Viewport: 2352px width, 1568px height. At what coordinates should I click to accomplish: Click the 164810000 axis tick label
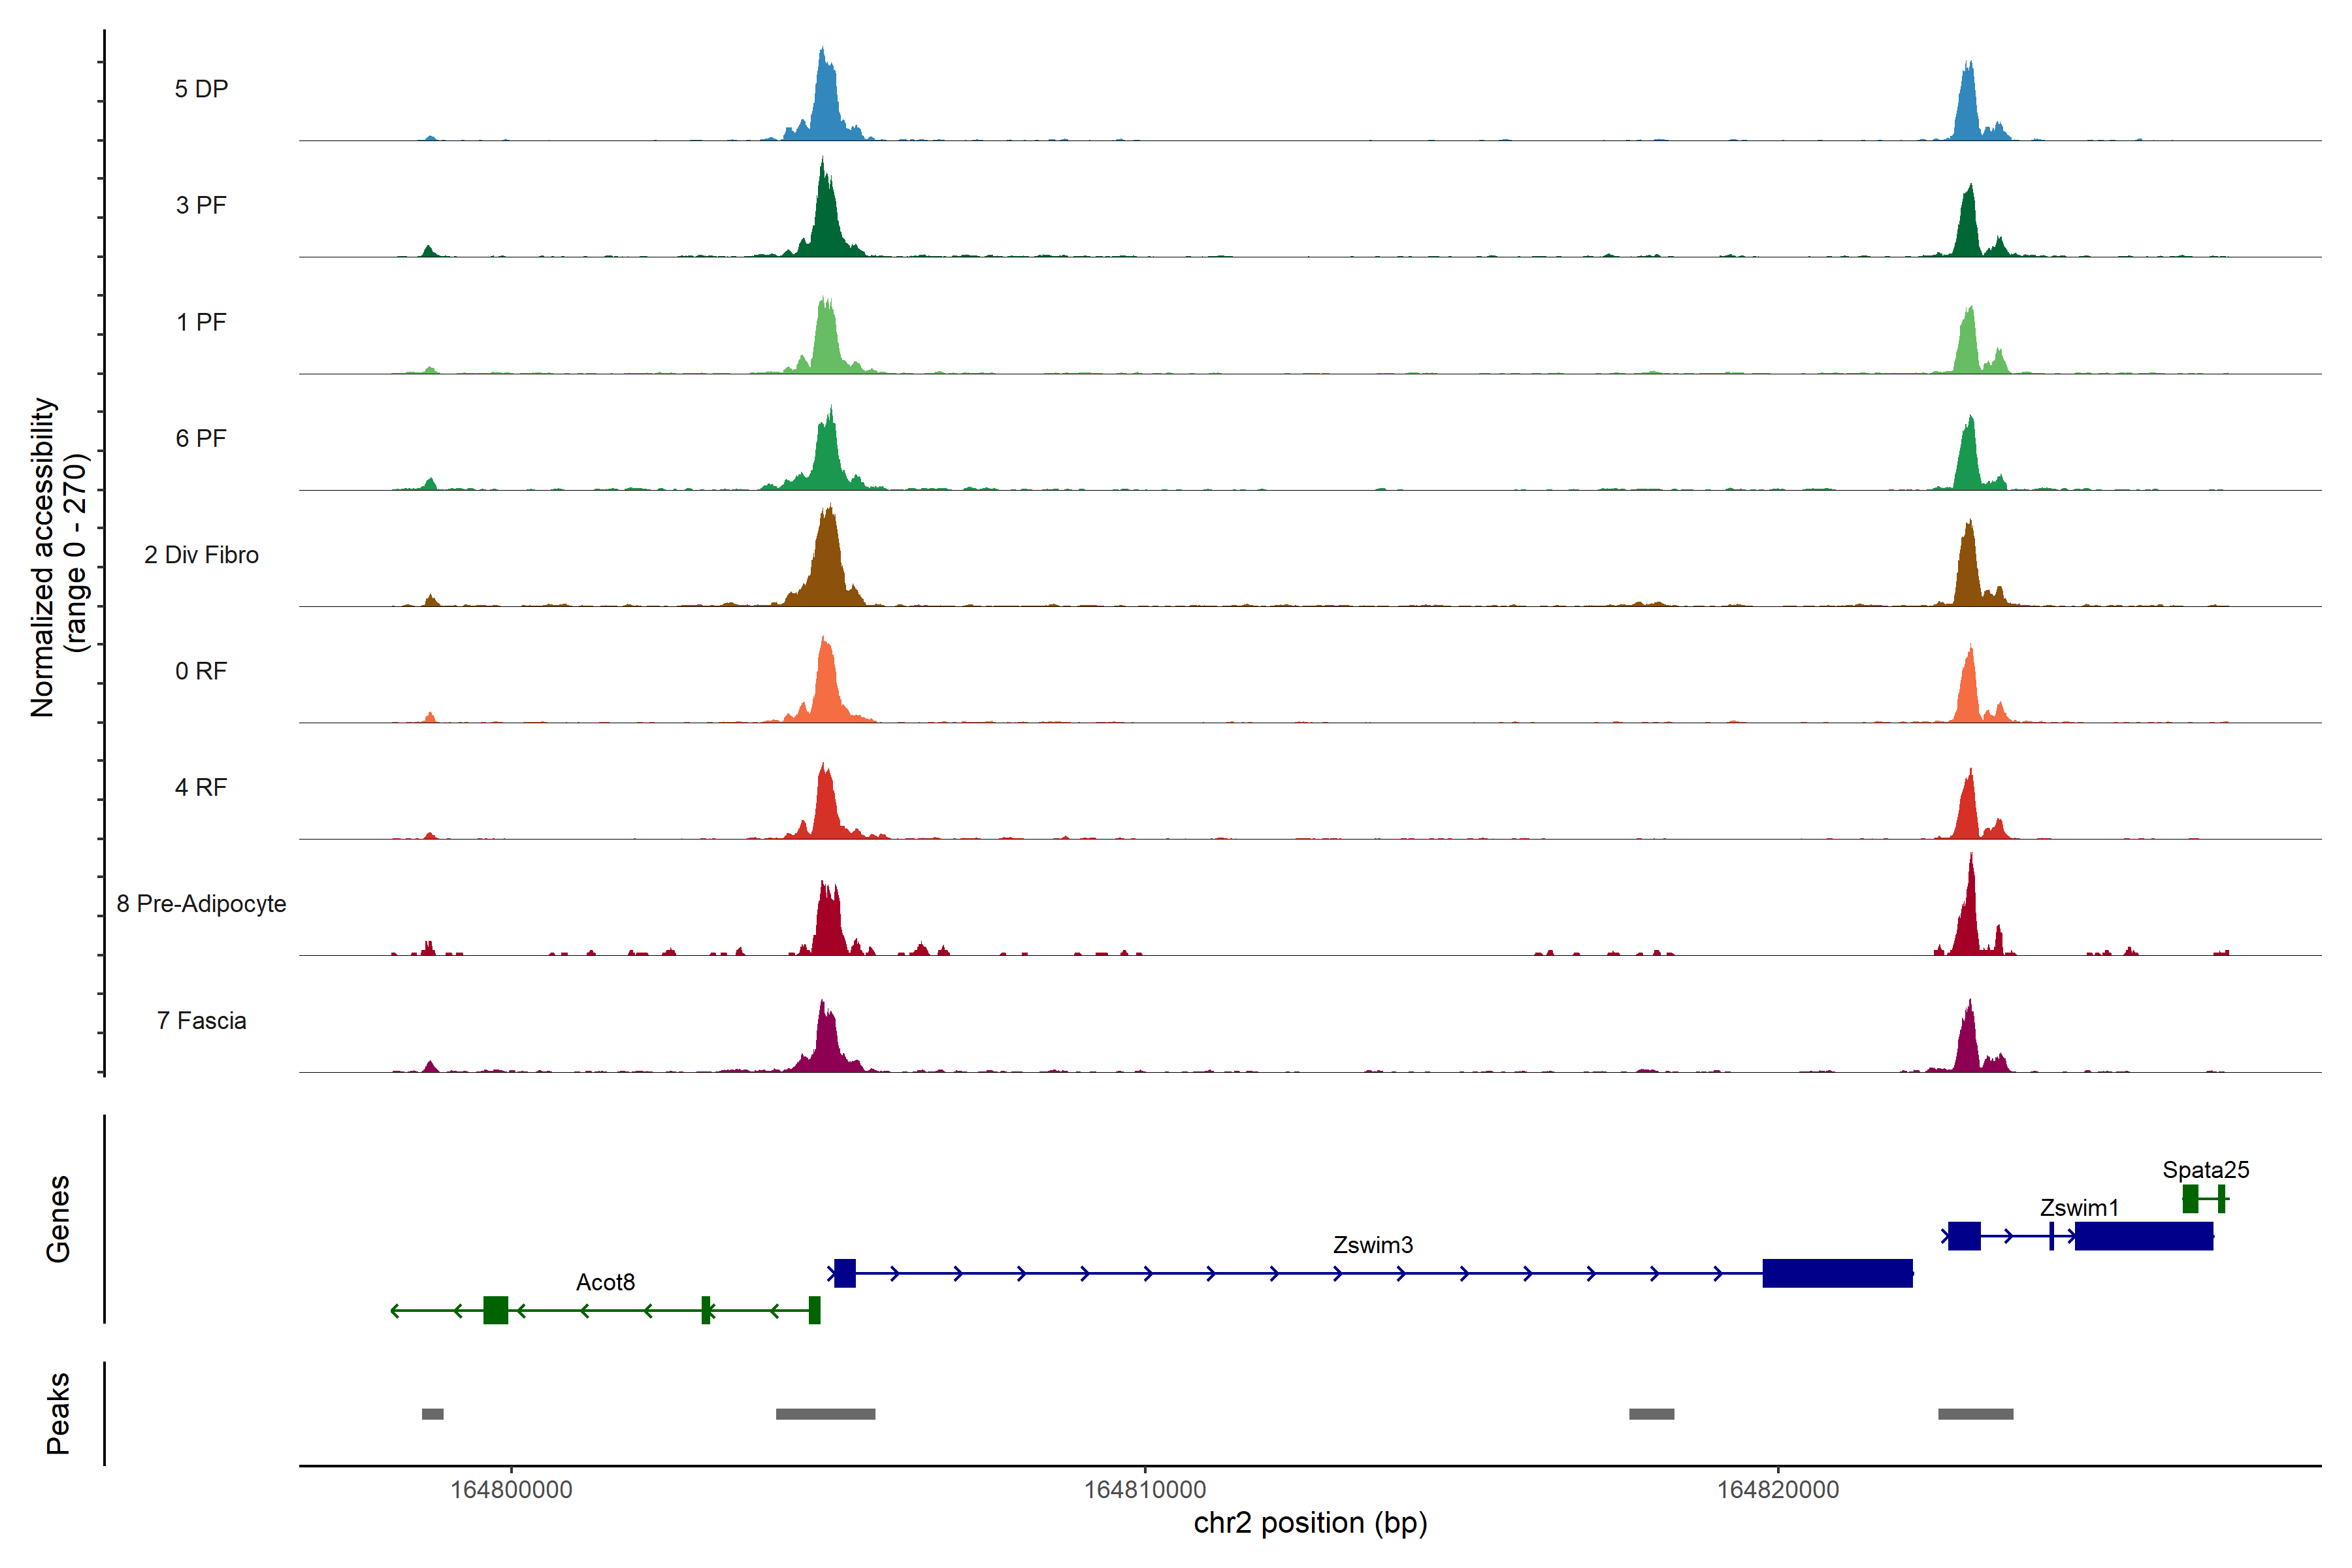pyautogui.click(x=1145, y=1490)
